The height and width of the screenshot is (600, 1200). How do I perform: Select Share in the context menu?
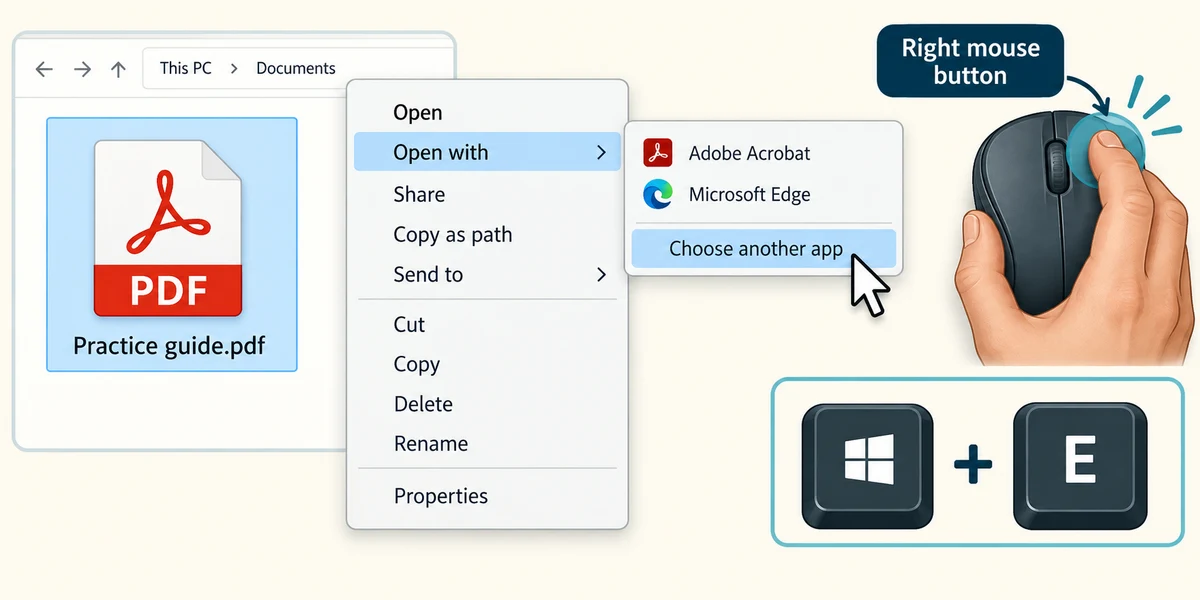pyautogui.click(x=487, y=195)
